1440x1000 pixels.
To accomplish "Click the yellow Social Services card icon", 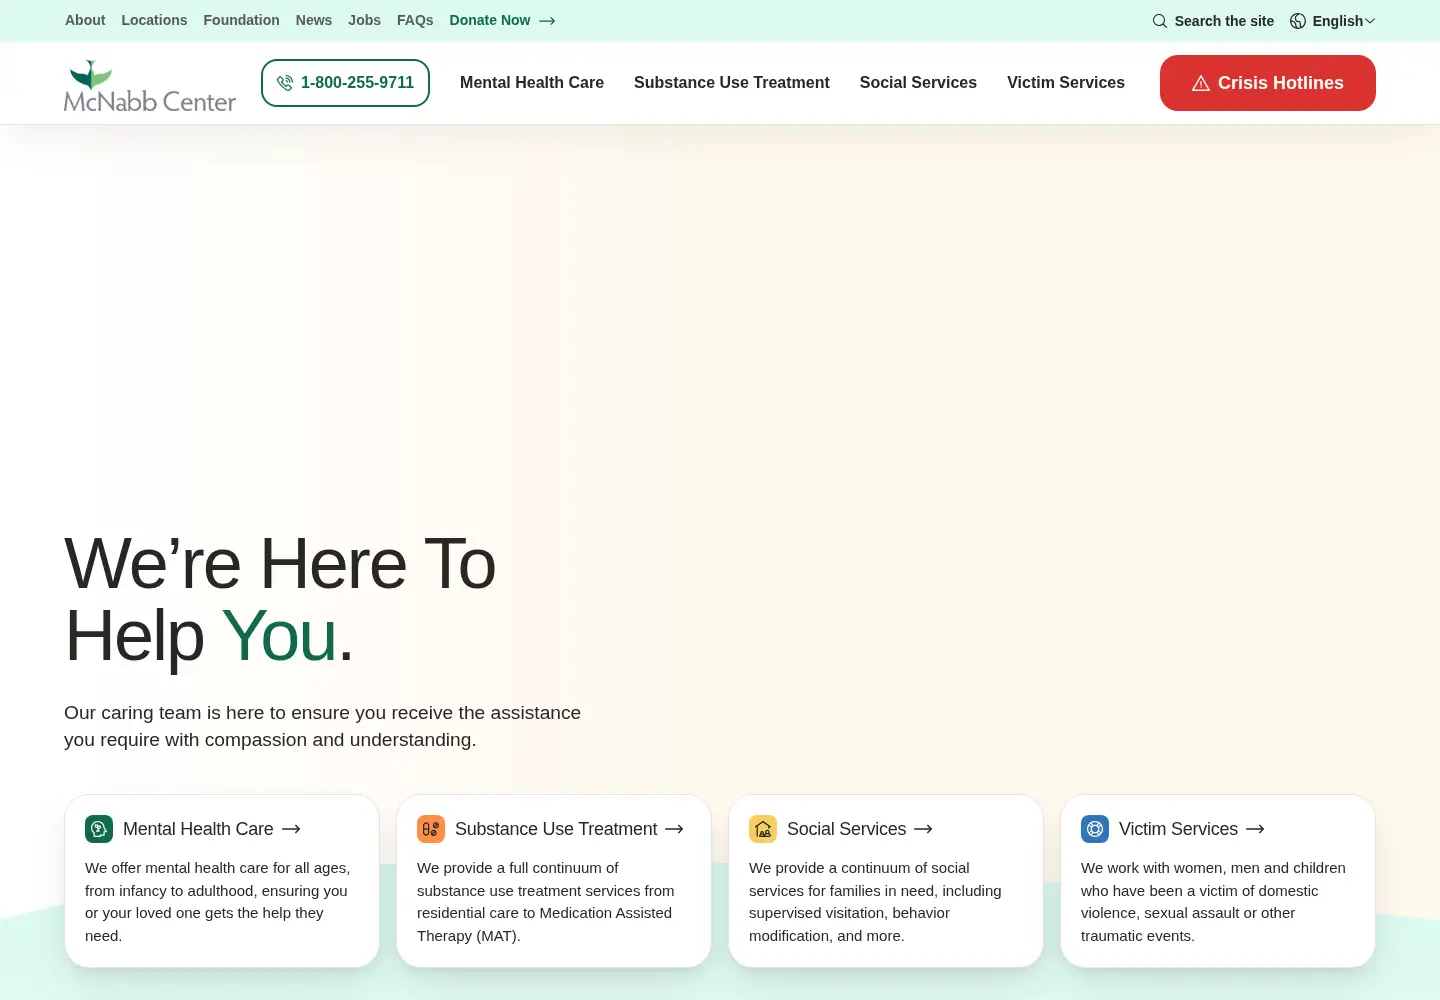I will (763, 829).
